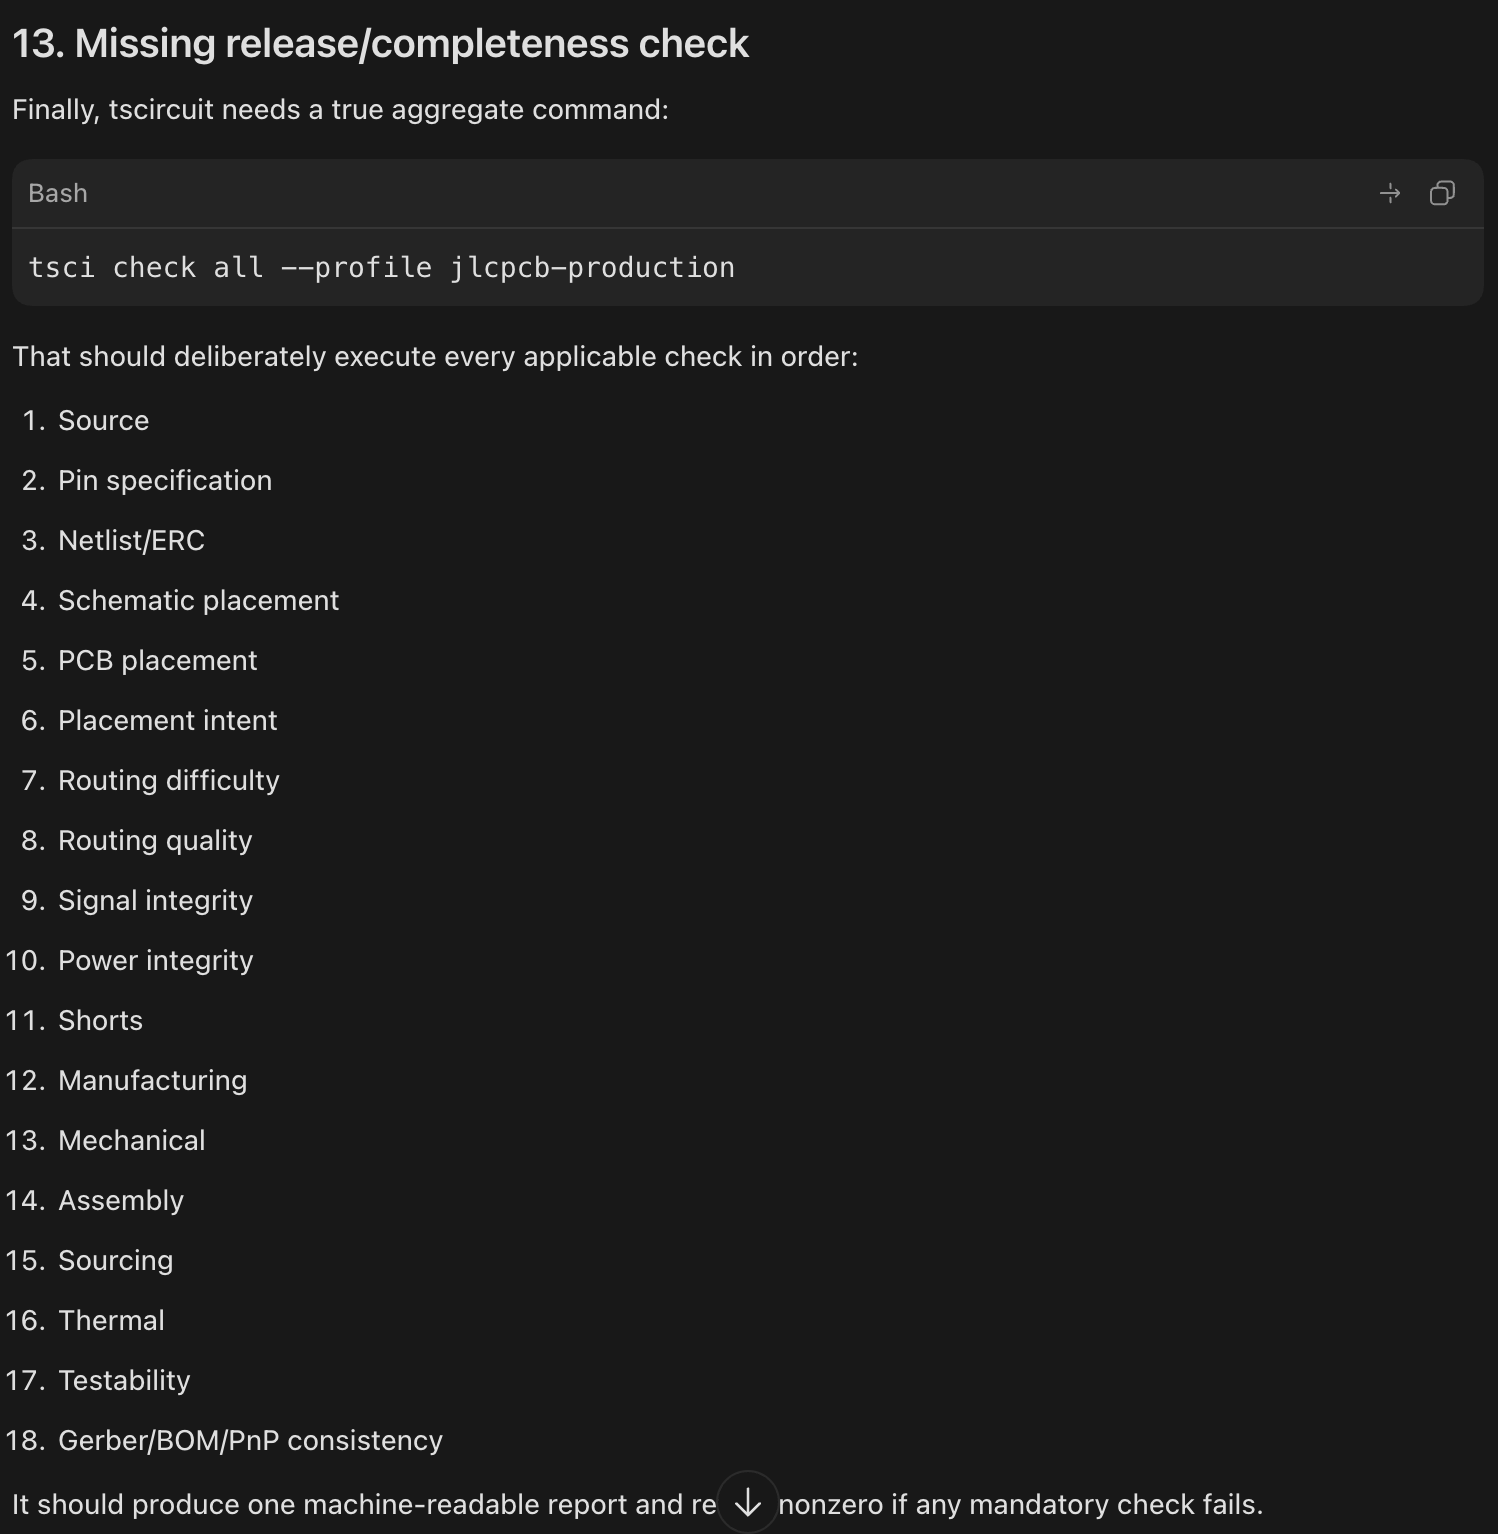Click the Placement intent list item
The height and width of the screenshot is (1534, 1498).
pos(167,720)
